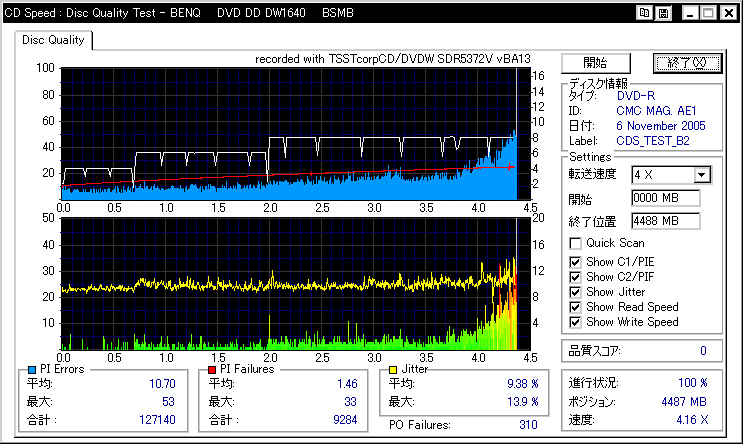This screenshot has height=444, width=743.
Task: Click the PI Errors total 127140
Action: click(157, 420)
